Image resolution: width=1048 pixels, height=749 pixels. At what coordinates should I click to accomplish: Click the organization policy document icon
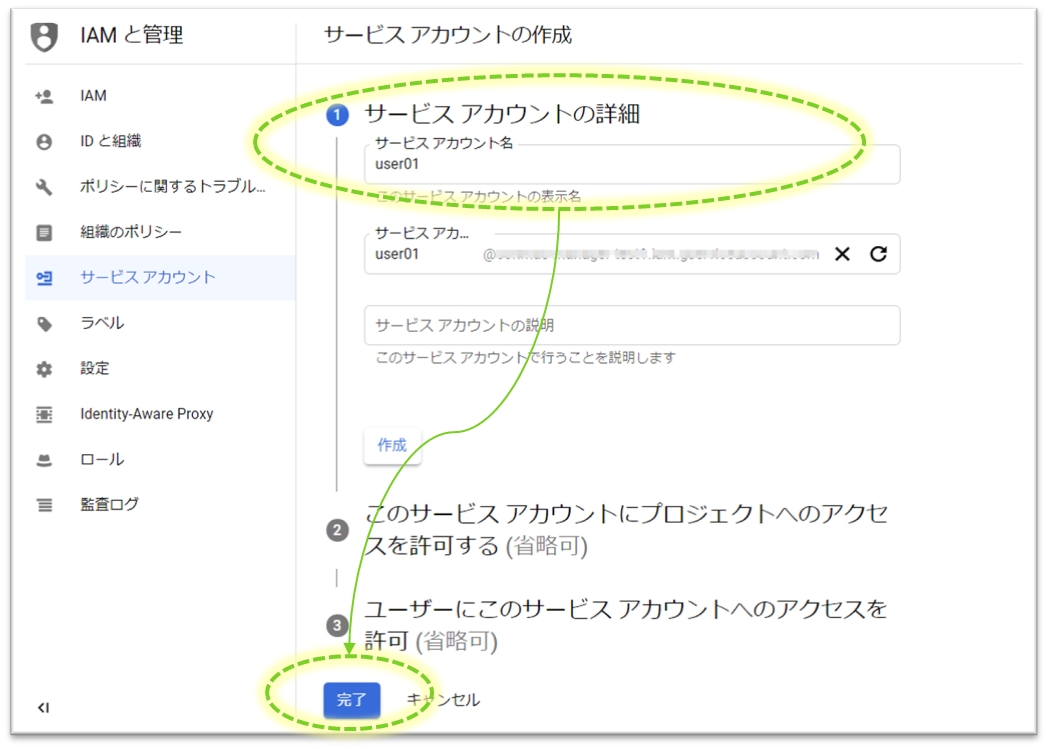[44, 233]
